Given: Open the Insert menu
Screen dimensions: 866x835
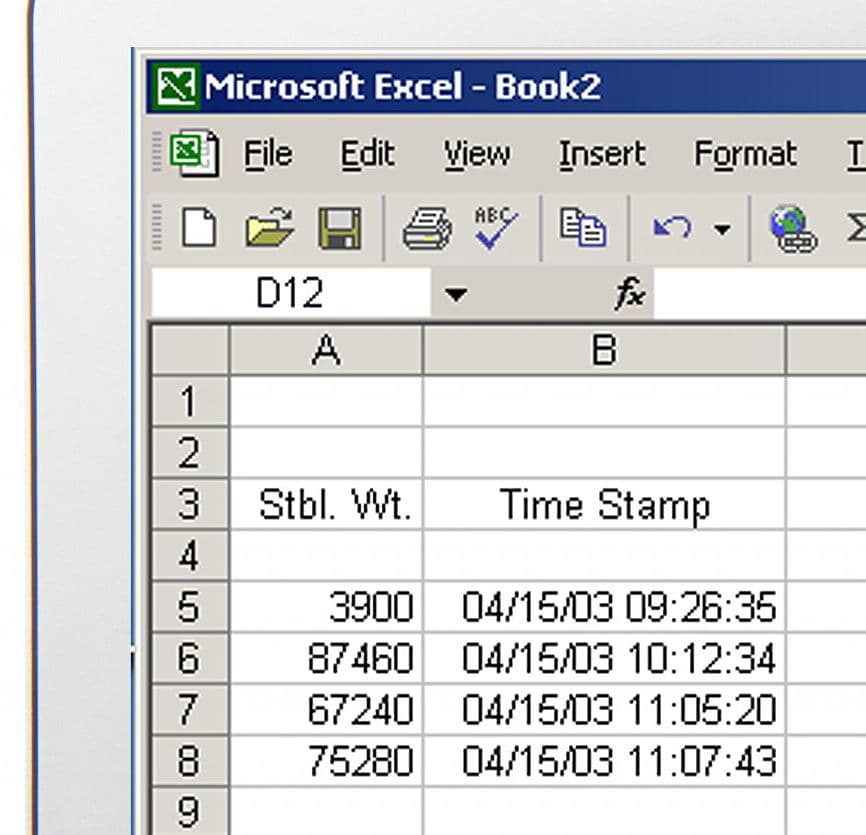Looking at the screenshot, I should click(601, 155).
